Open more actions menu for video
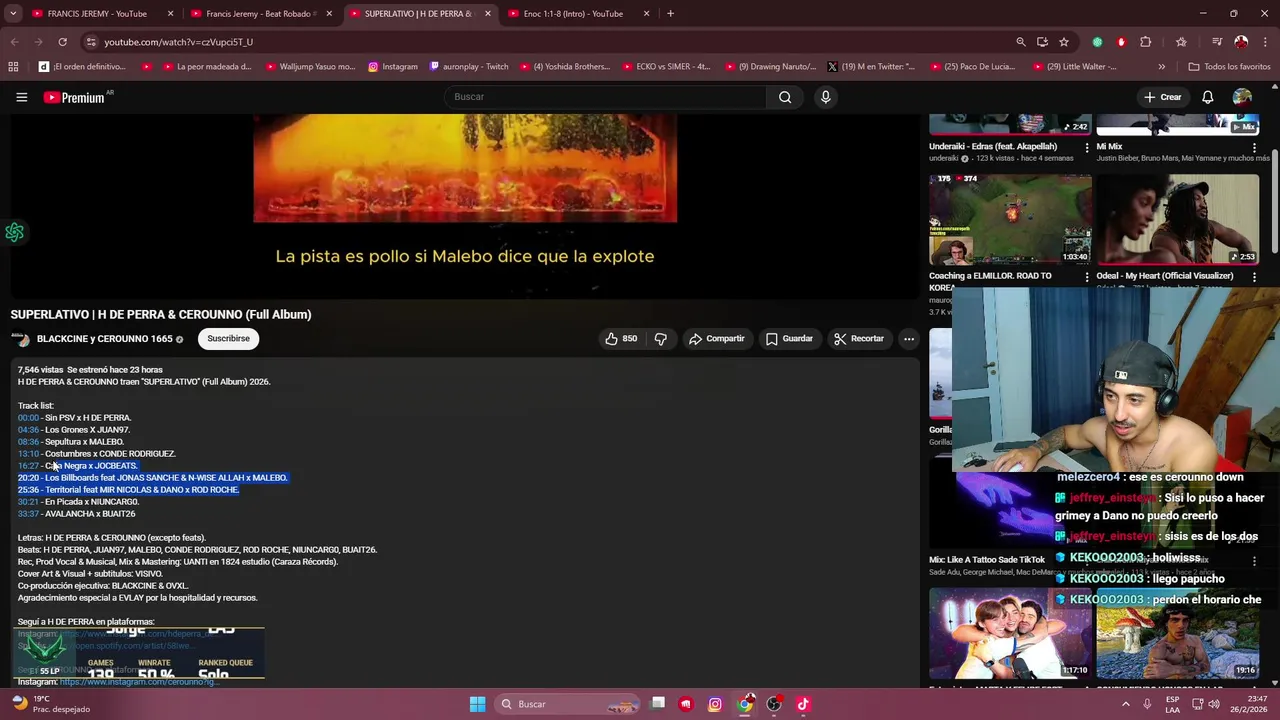The height and width of the screenshot is (720, 1280). coord(909,339)
